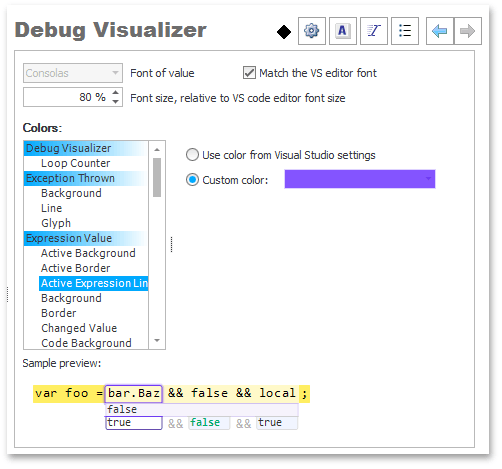The height and width of the screenshot is (469, 502).
Task: Select the Exception Thrown group header
Action: 71,178
